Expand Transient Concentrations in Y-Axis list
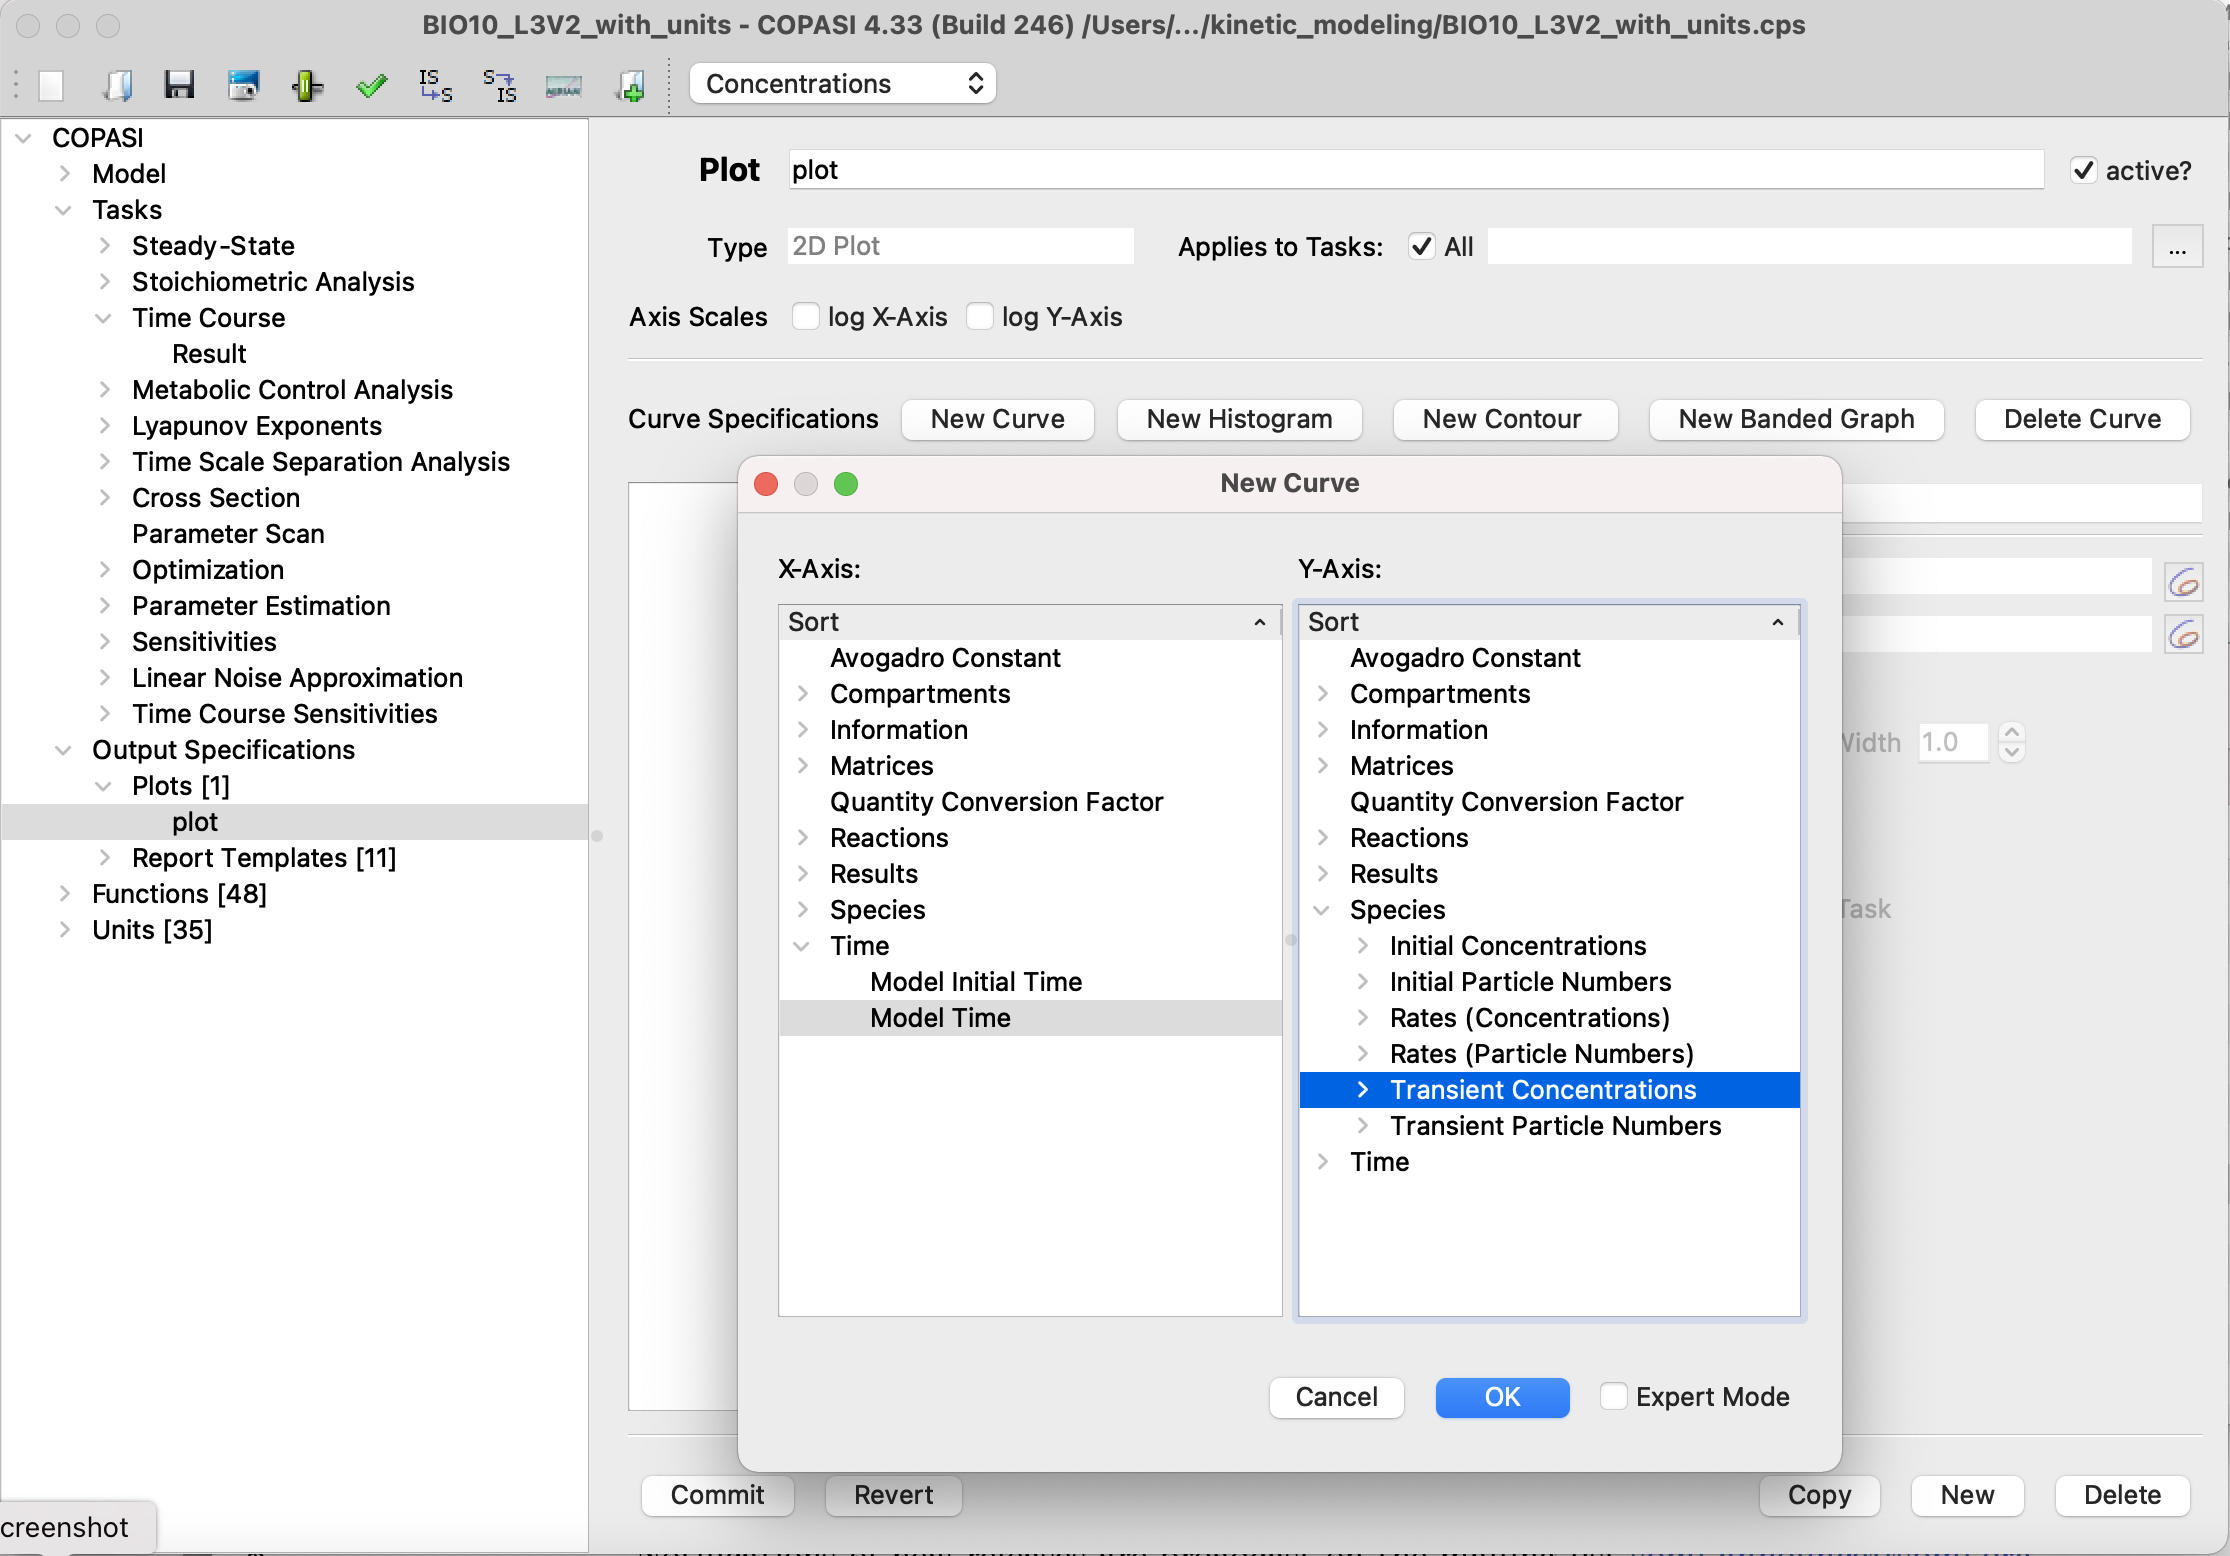 click(x=1362, y=1090)
